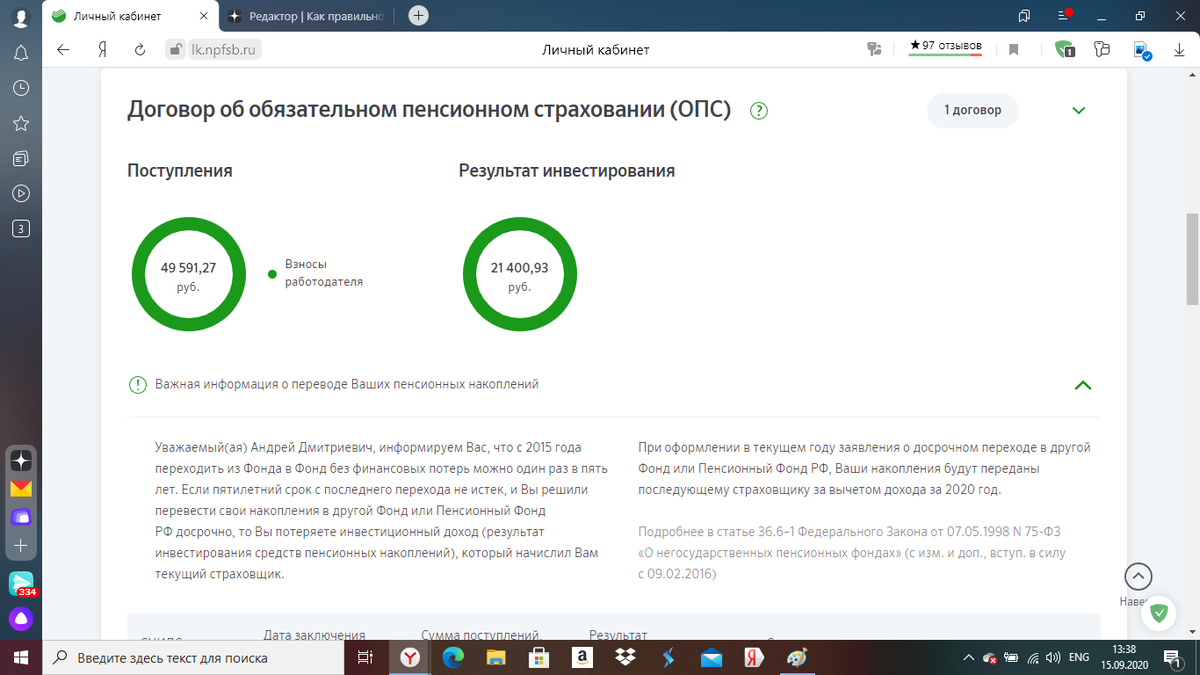Screen dimensions: 1200x675
Task: Open the browser downloads arrow
Action: [x=1179, y=49]
